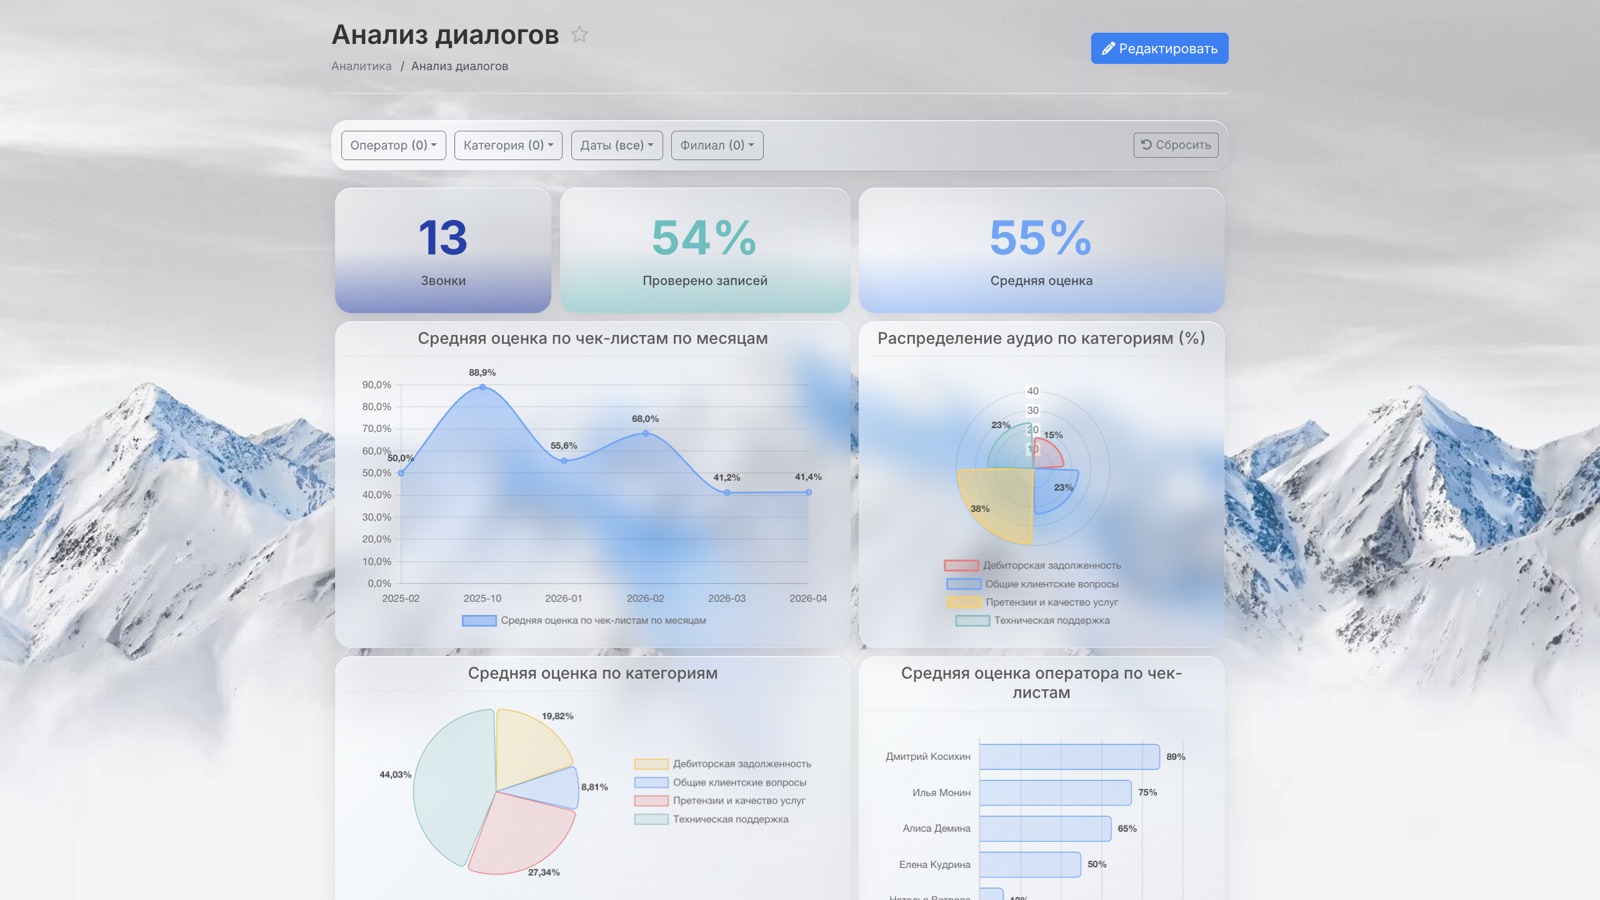Click the 2025-10 axis label
The image size is (1600, 900).
click(x=482, y=599)
